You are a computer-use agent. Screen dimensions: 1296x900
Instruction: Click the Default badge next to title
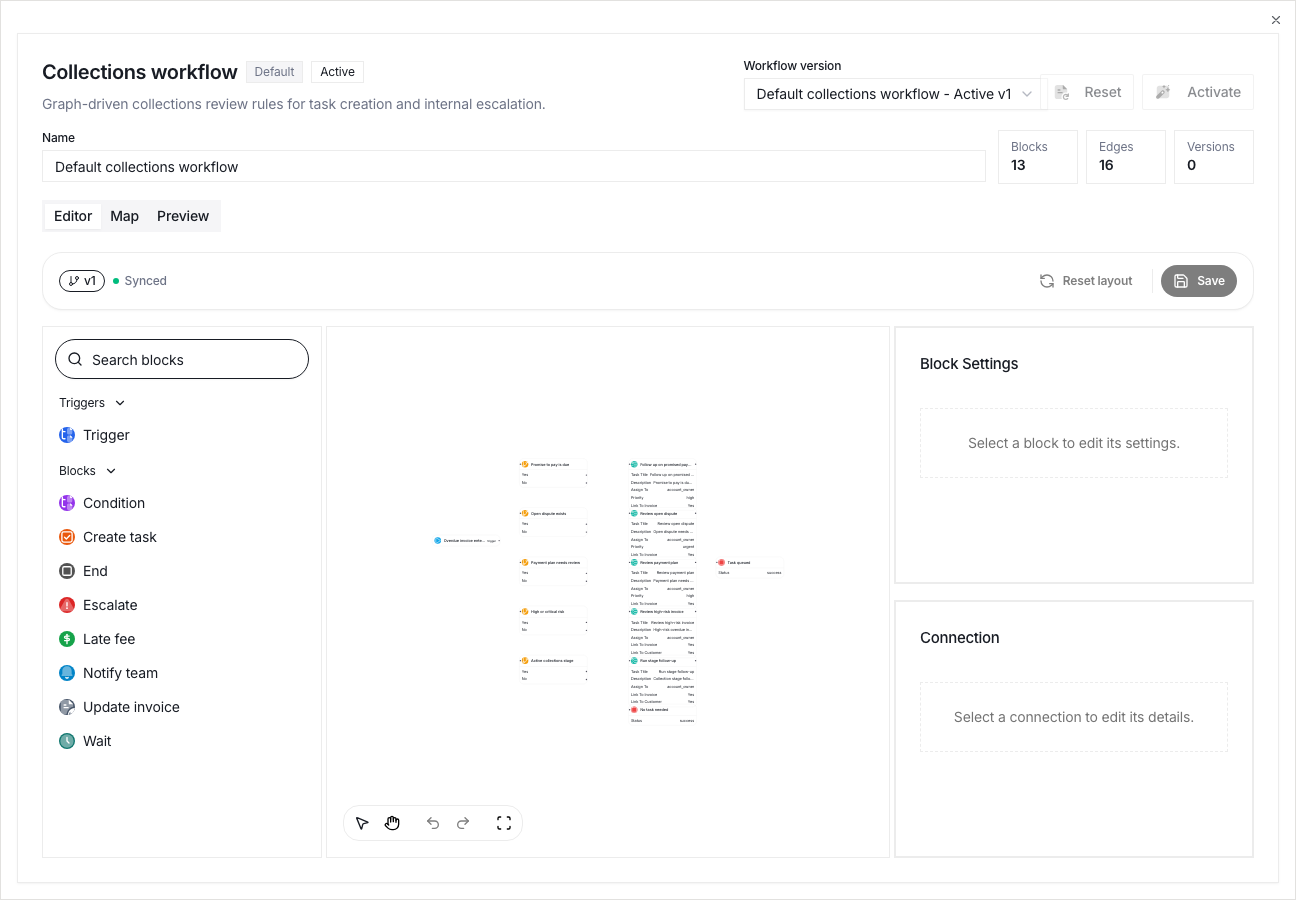click(x=274, y=72)
